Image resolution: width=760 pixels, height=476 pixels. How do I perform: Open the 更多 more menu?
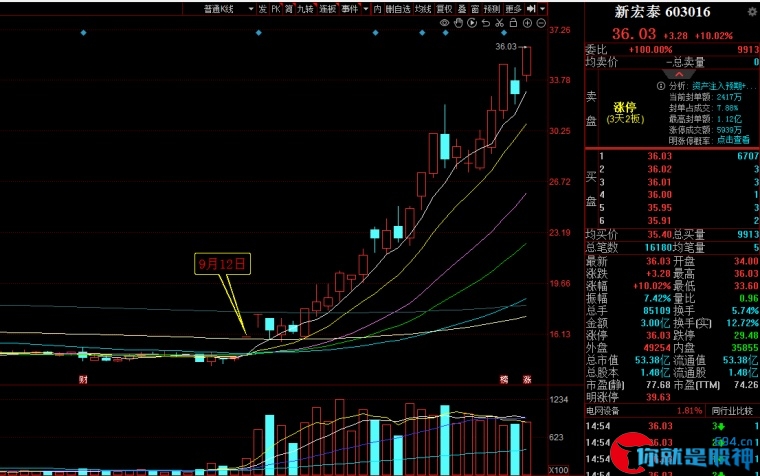coord(513,9)
